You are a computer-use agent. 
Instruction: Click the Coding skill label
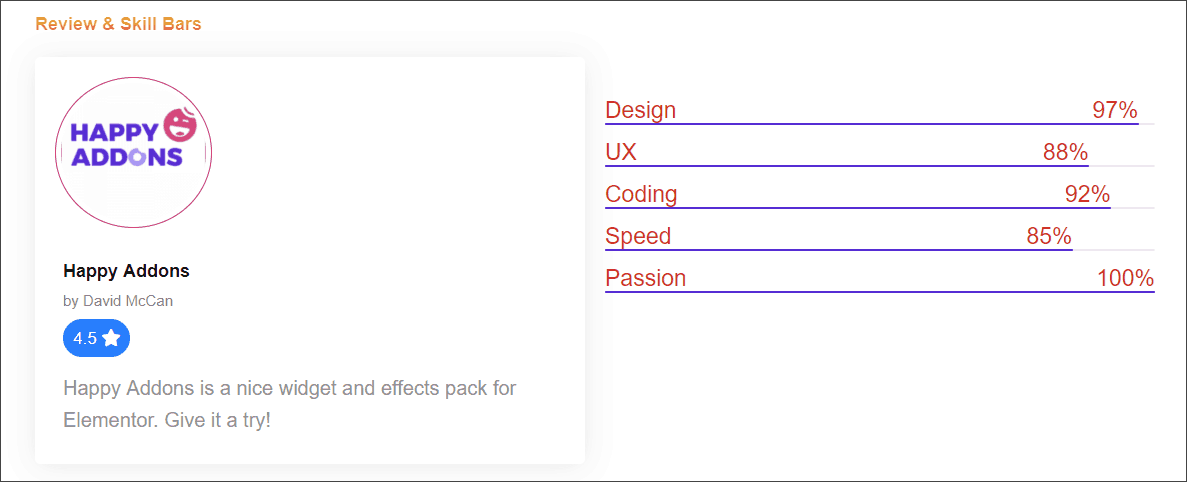click(x=641, y=194)
